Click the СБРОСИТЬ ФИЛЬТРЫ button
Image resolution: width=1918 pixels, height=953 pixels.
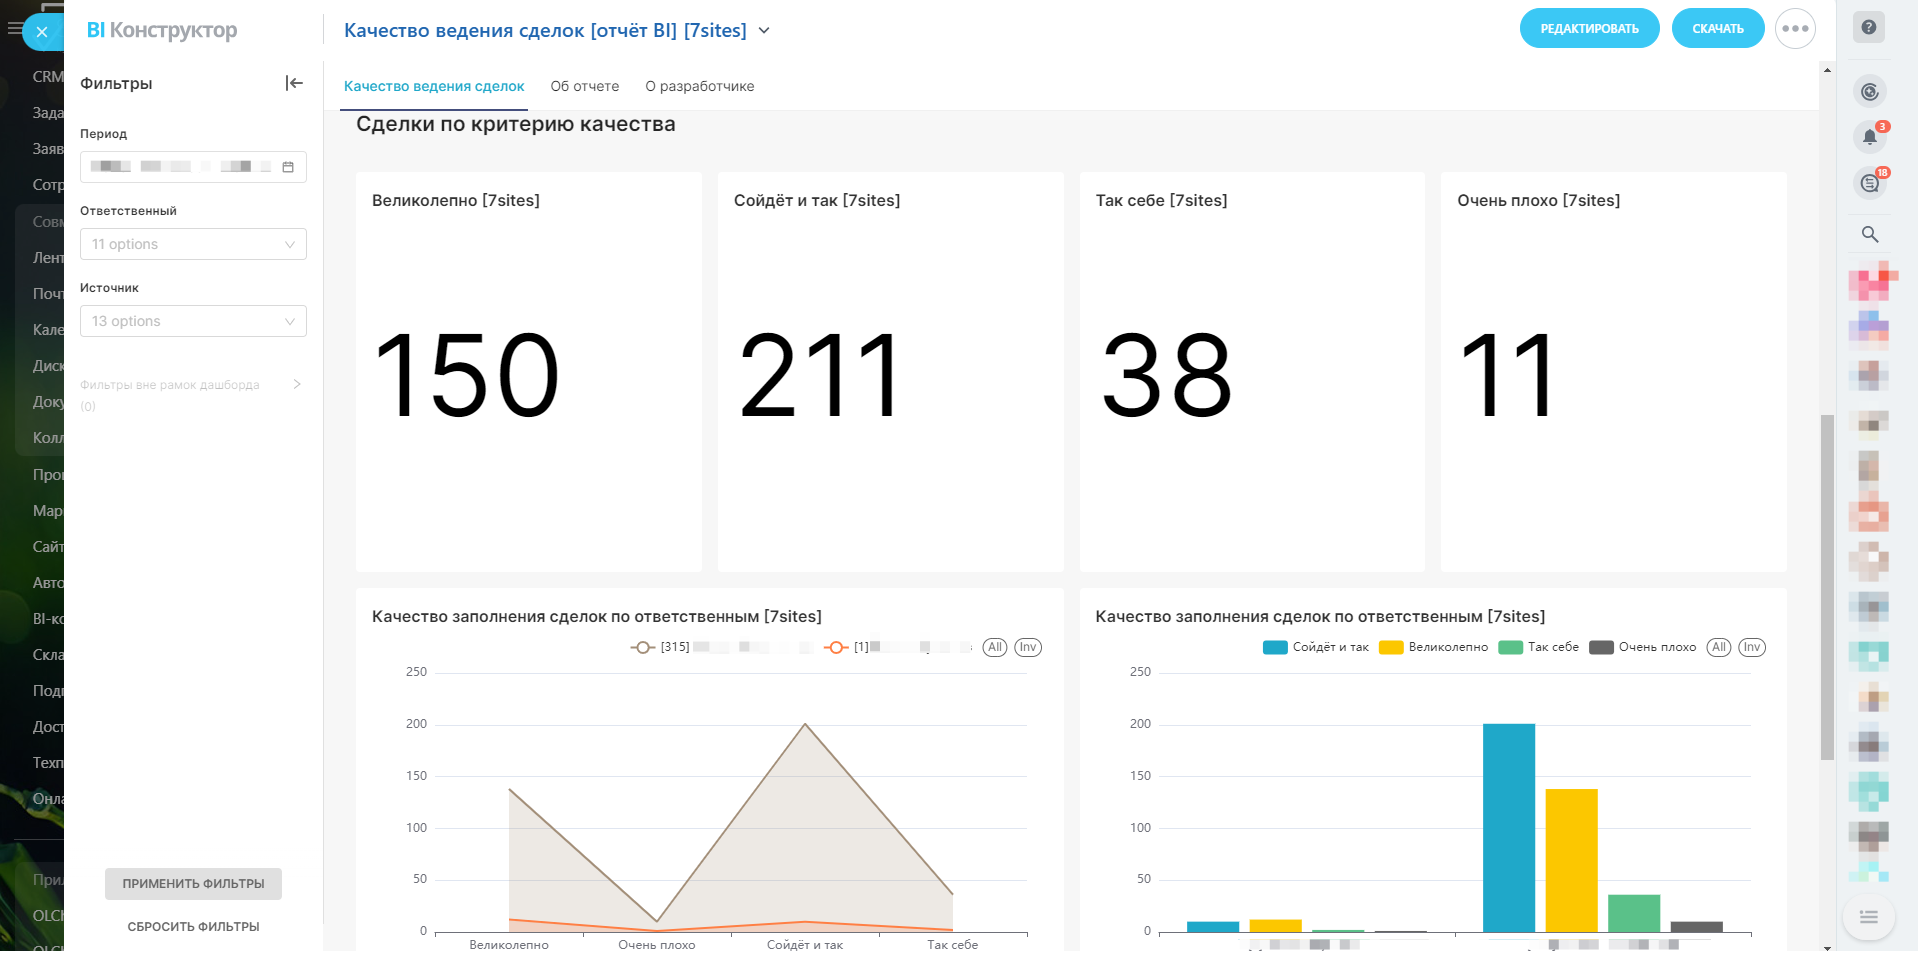[193, 927]
